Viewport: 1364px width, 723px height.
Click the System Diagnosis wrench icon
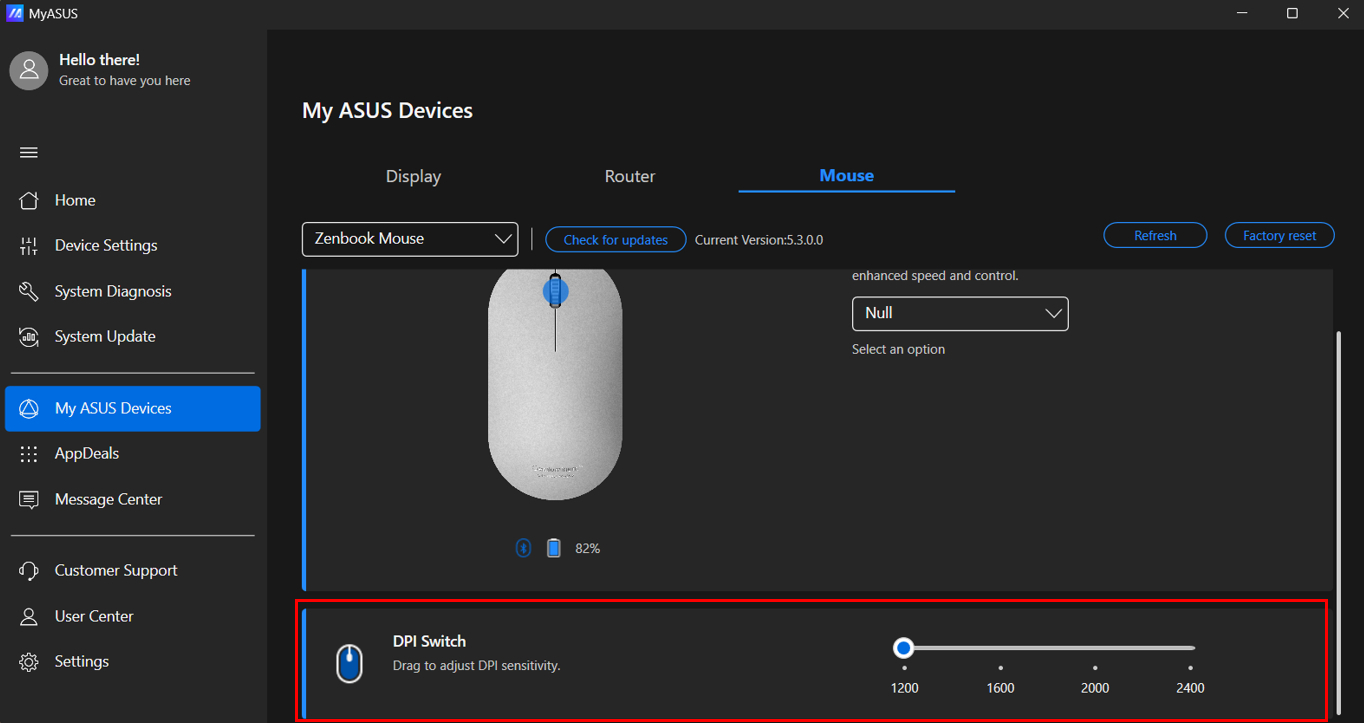click(x=29, y=291)
